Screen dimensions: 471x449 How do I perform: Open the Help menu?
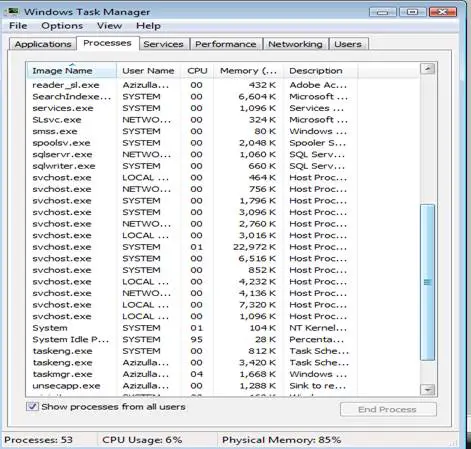tap(148, 26)
